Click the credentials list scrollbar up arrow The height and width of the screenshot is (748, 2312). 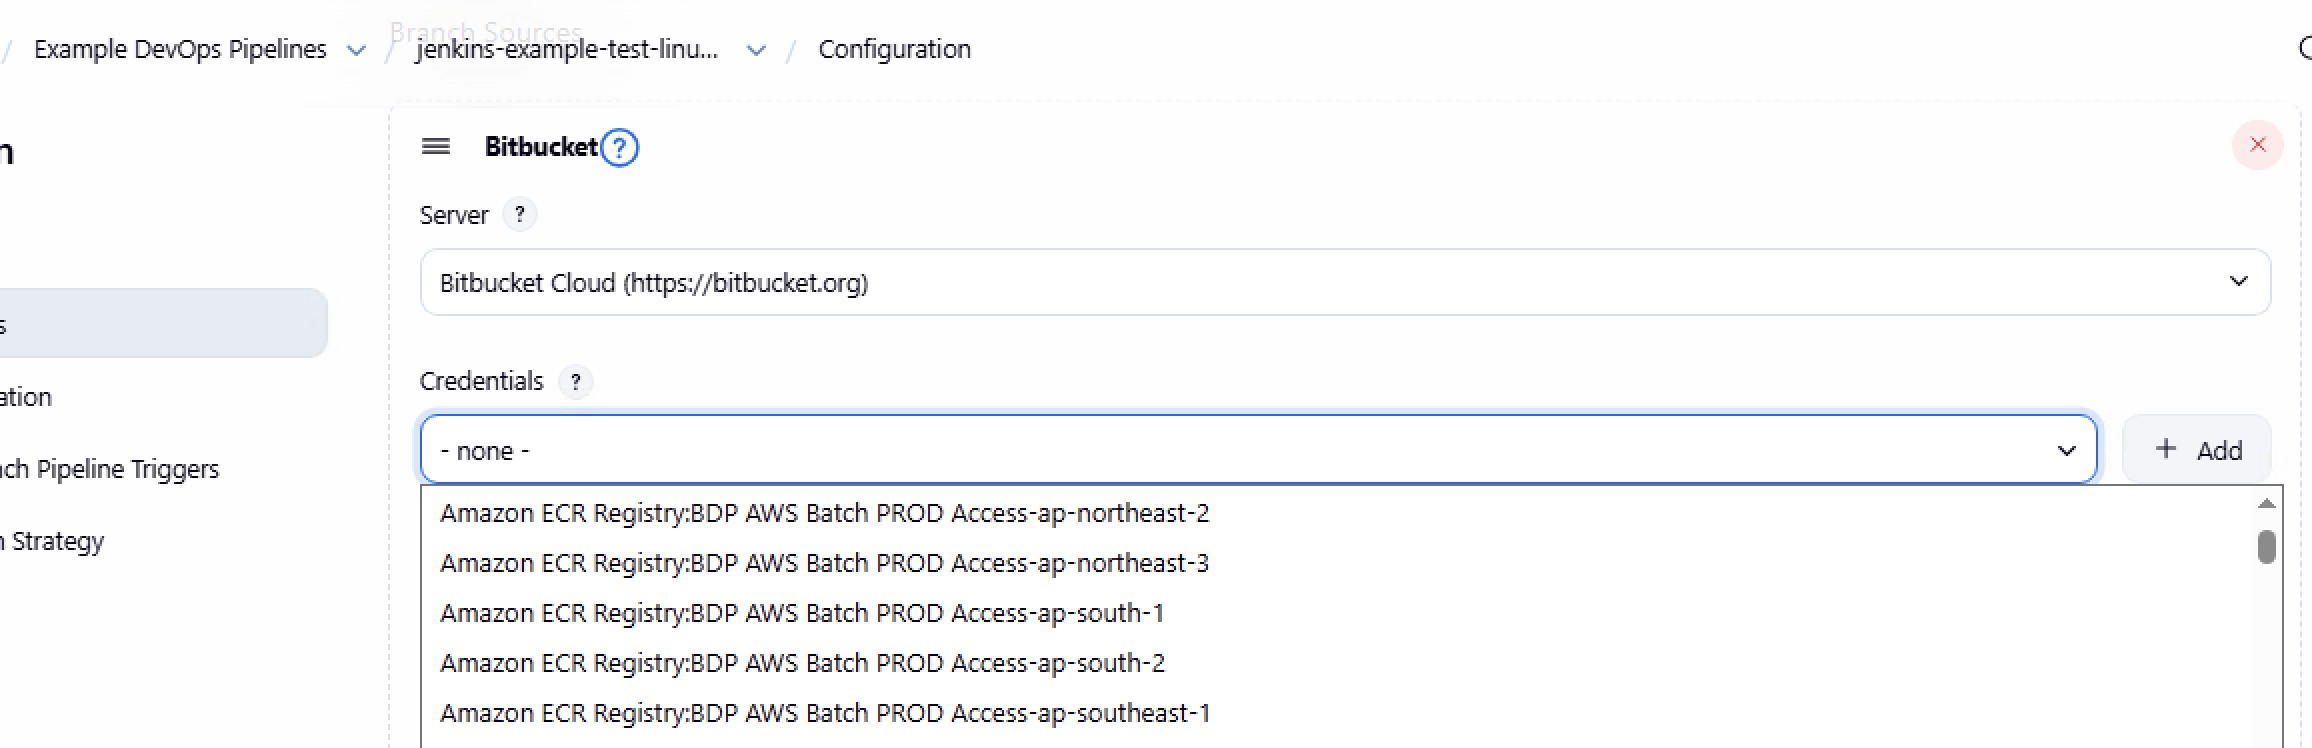coord(2267,504)
